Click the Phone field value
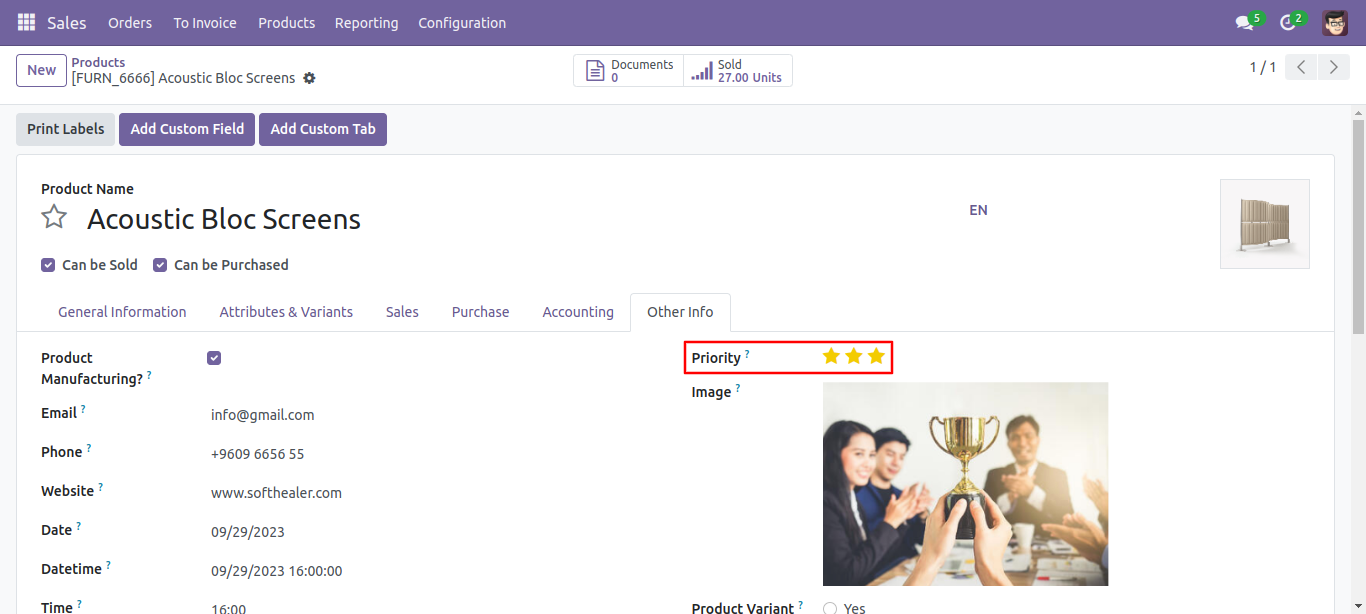 tap(257, 454)
